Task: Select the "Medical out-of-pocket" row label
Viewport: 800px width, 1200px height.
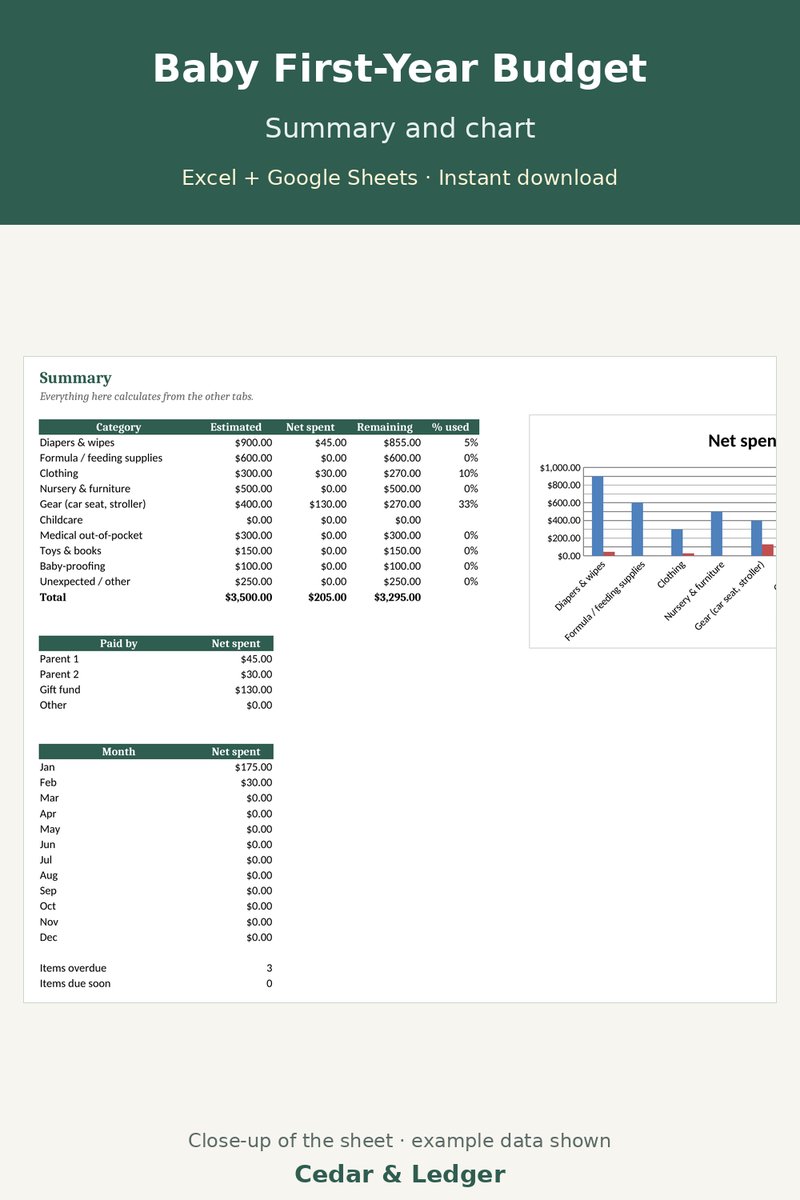Action: [91, 535]
